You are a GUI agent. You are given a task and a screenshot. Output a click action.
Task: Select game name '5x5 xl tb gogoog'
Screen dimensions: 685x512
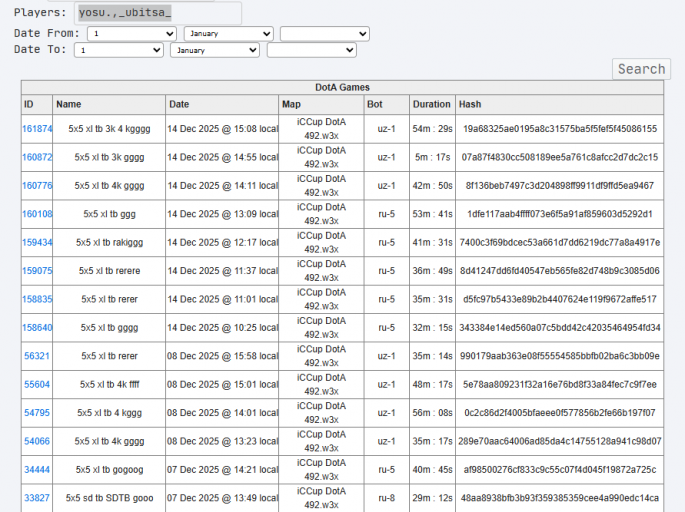[x=109, y=470]
